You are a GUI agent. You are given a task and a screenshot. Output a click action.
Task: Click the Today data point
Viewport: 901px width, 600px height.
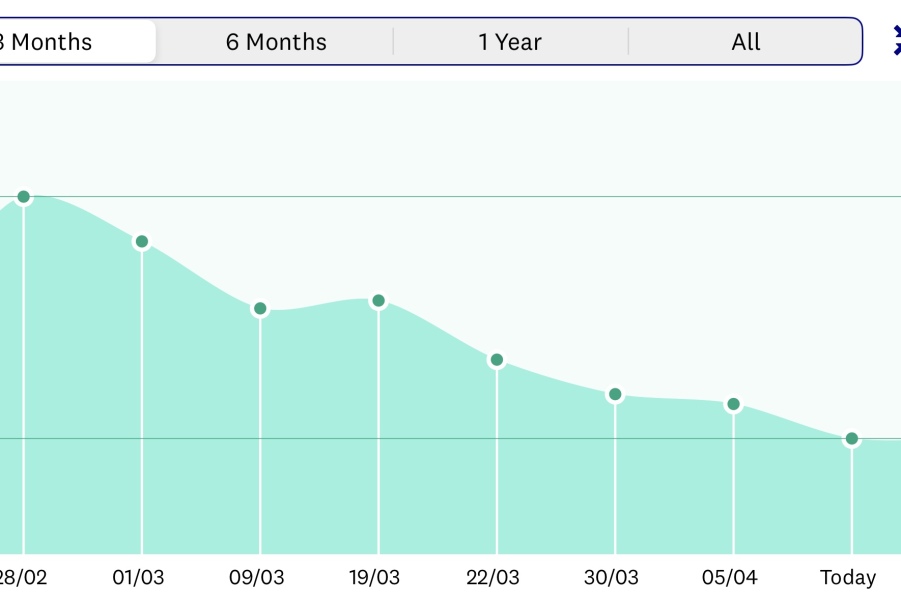[852, 439]
